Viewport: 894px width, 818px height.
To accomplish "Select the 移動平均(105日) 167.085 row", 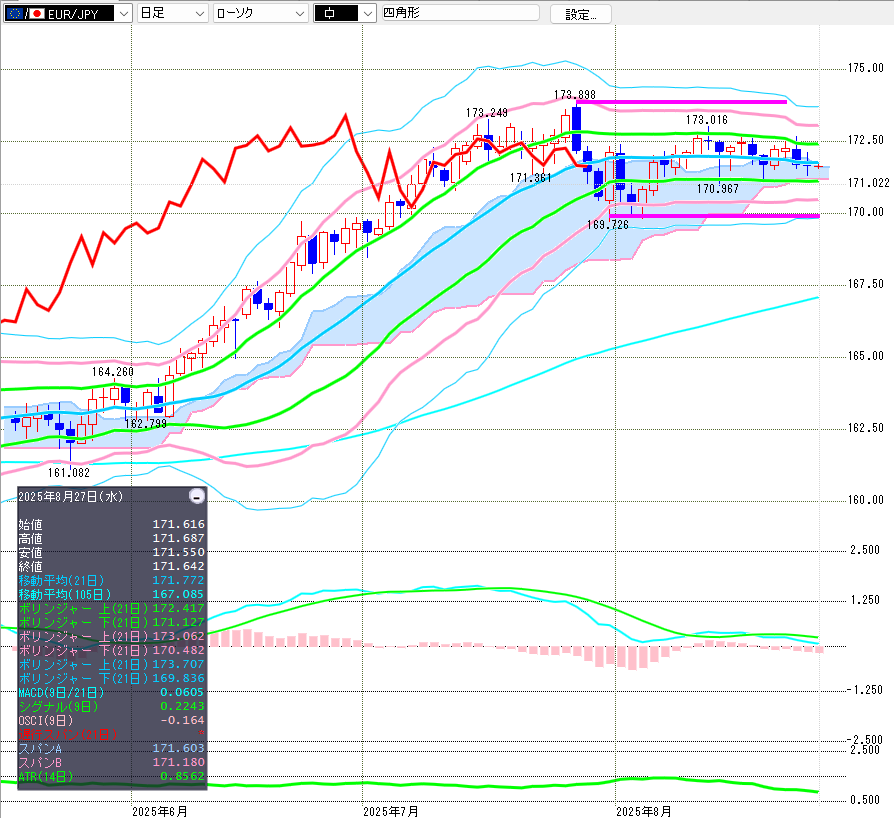I will [112, 595].
